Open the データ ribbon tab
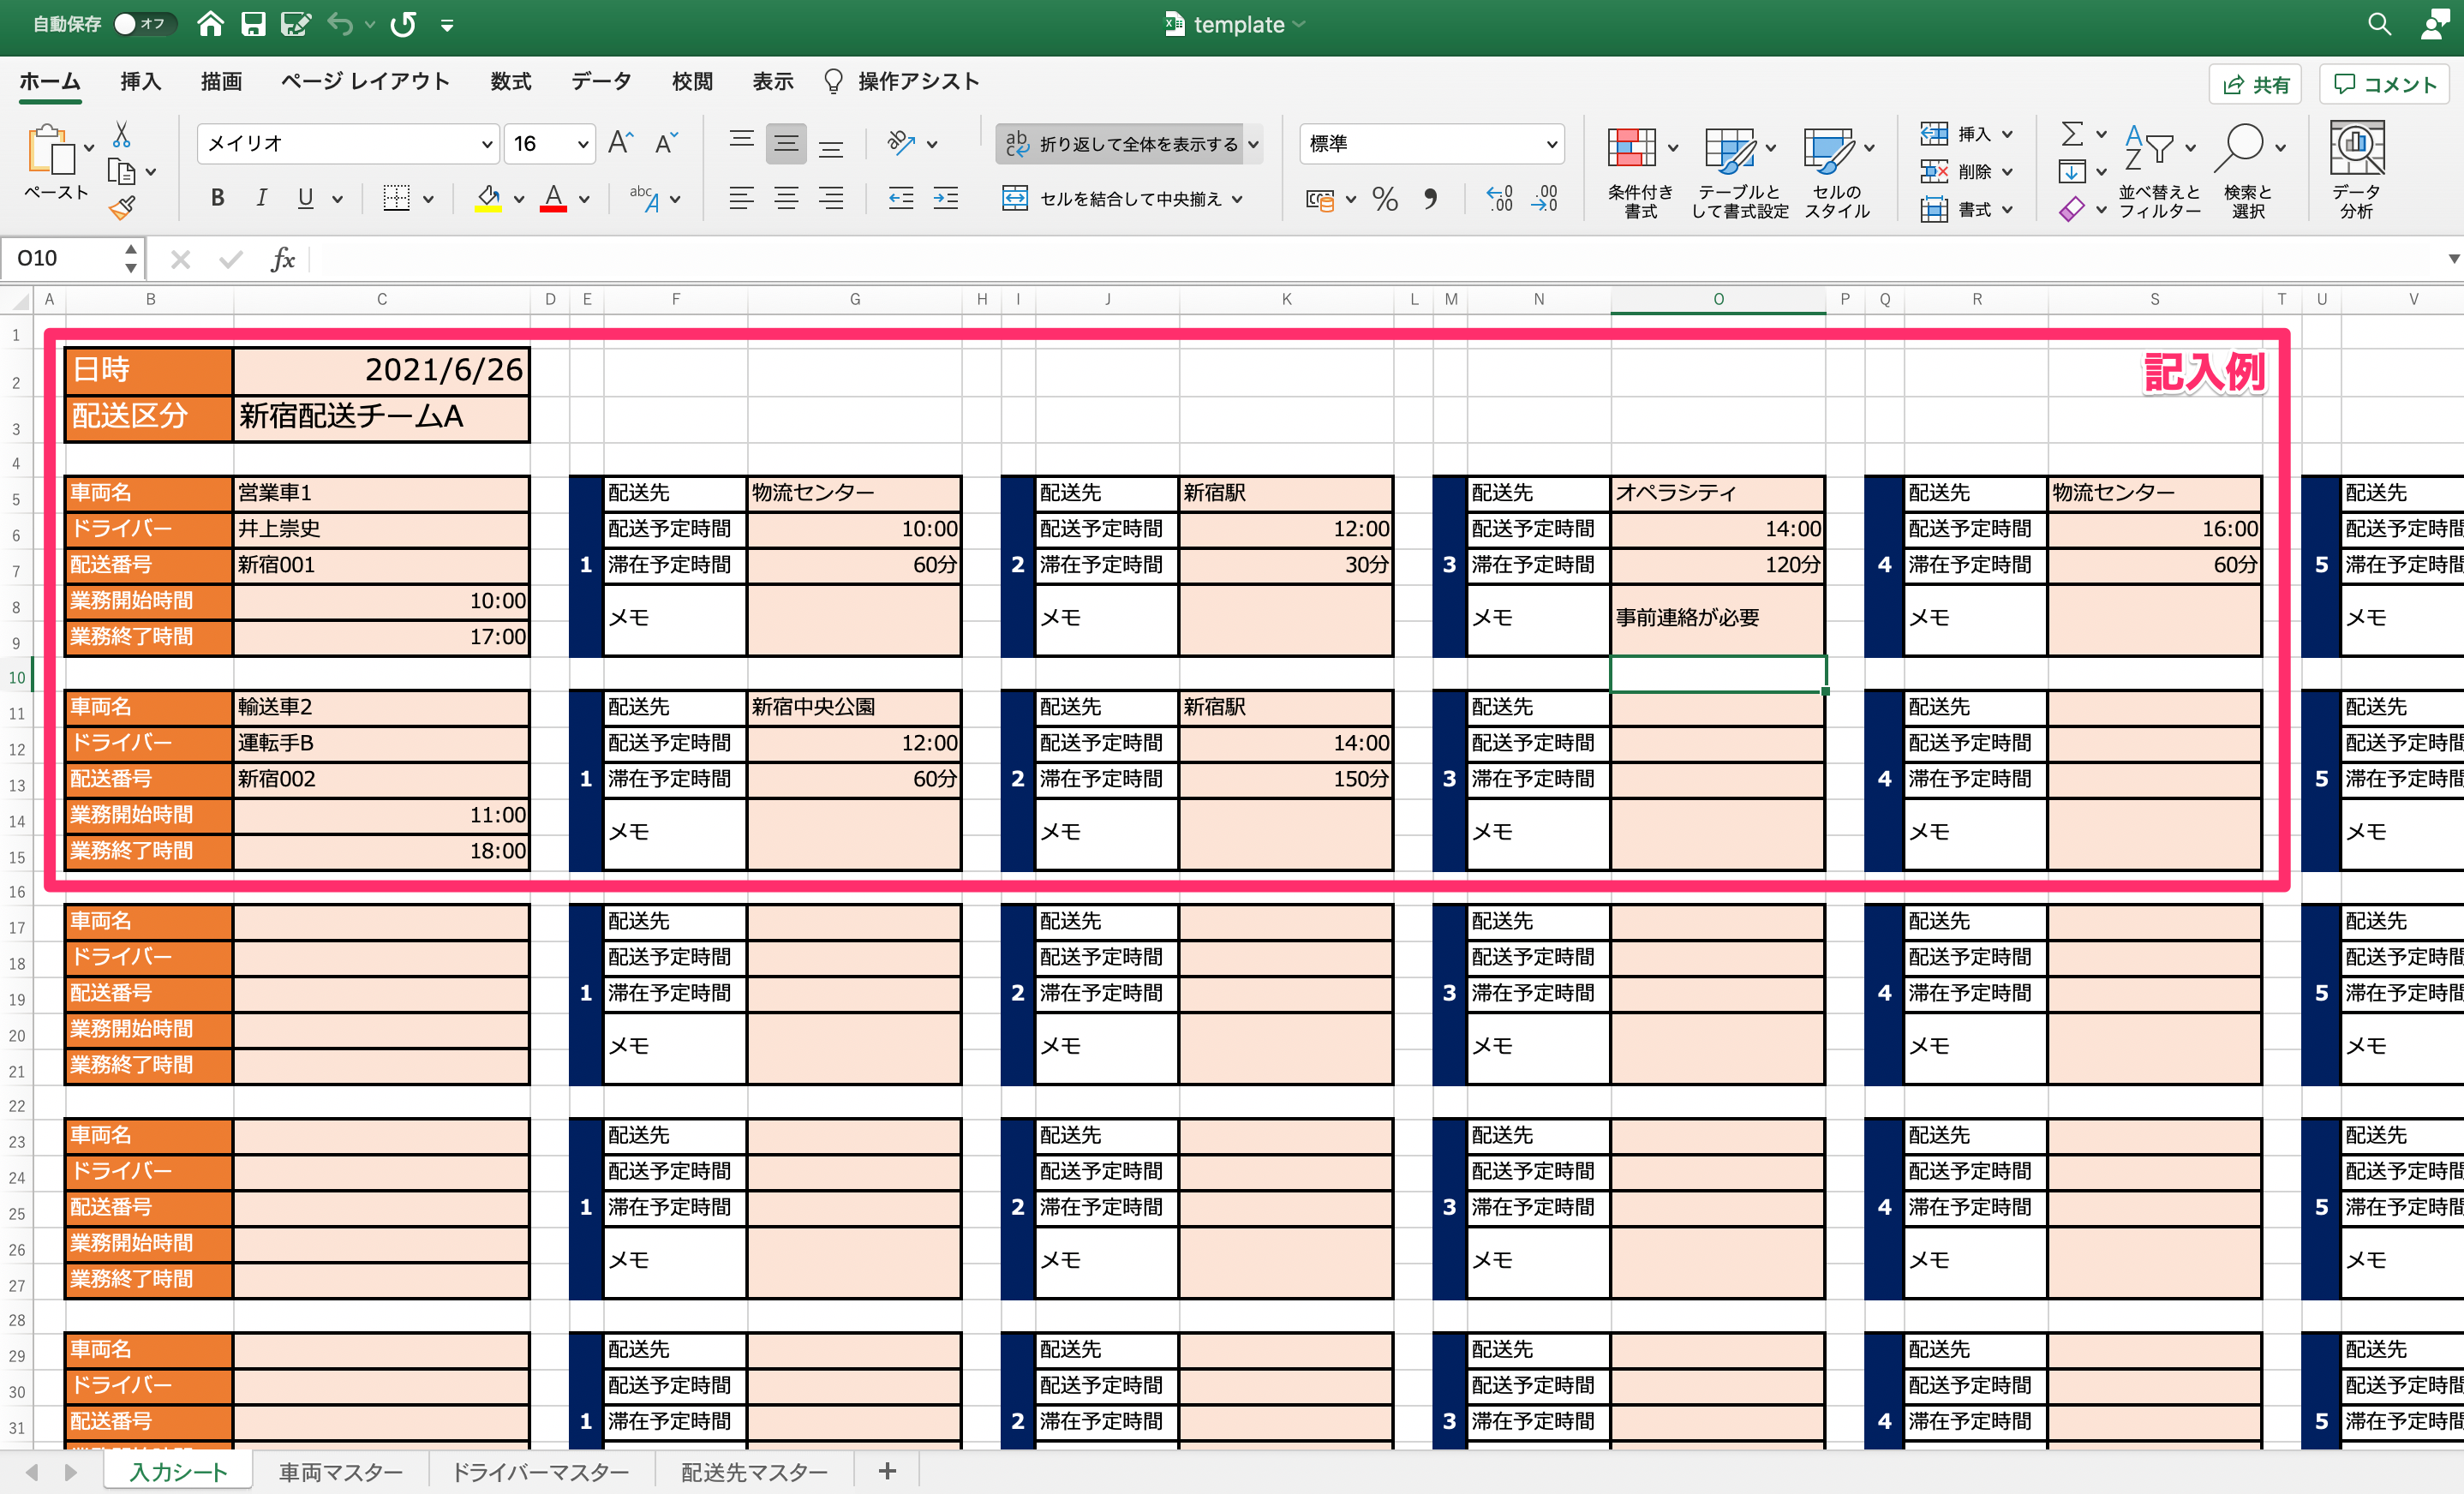 (x=601, y=81)
